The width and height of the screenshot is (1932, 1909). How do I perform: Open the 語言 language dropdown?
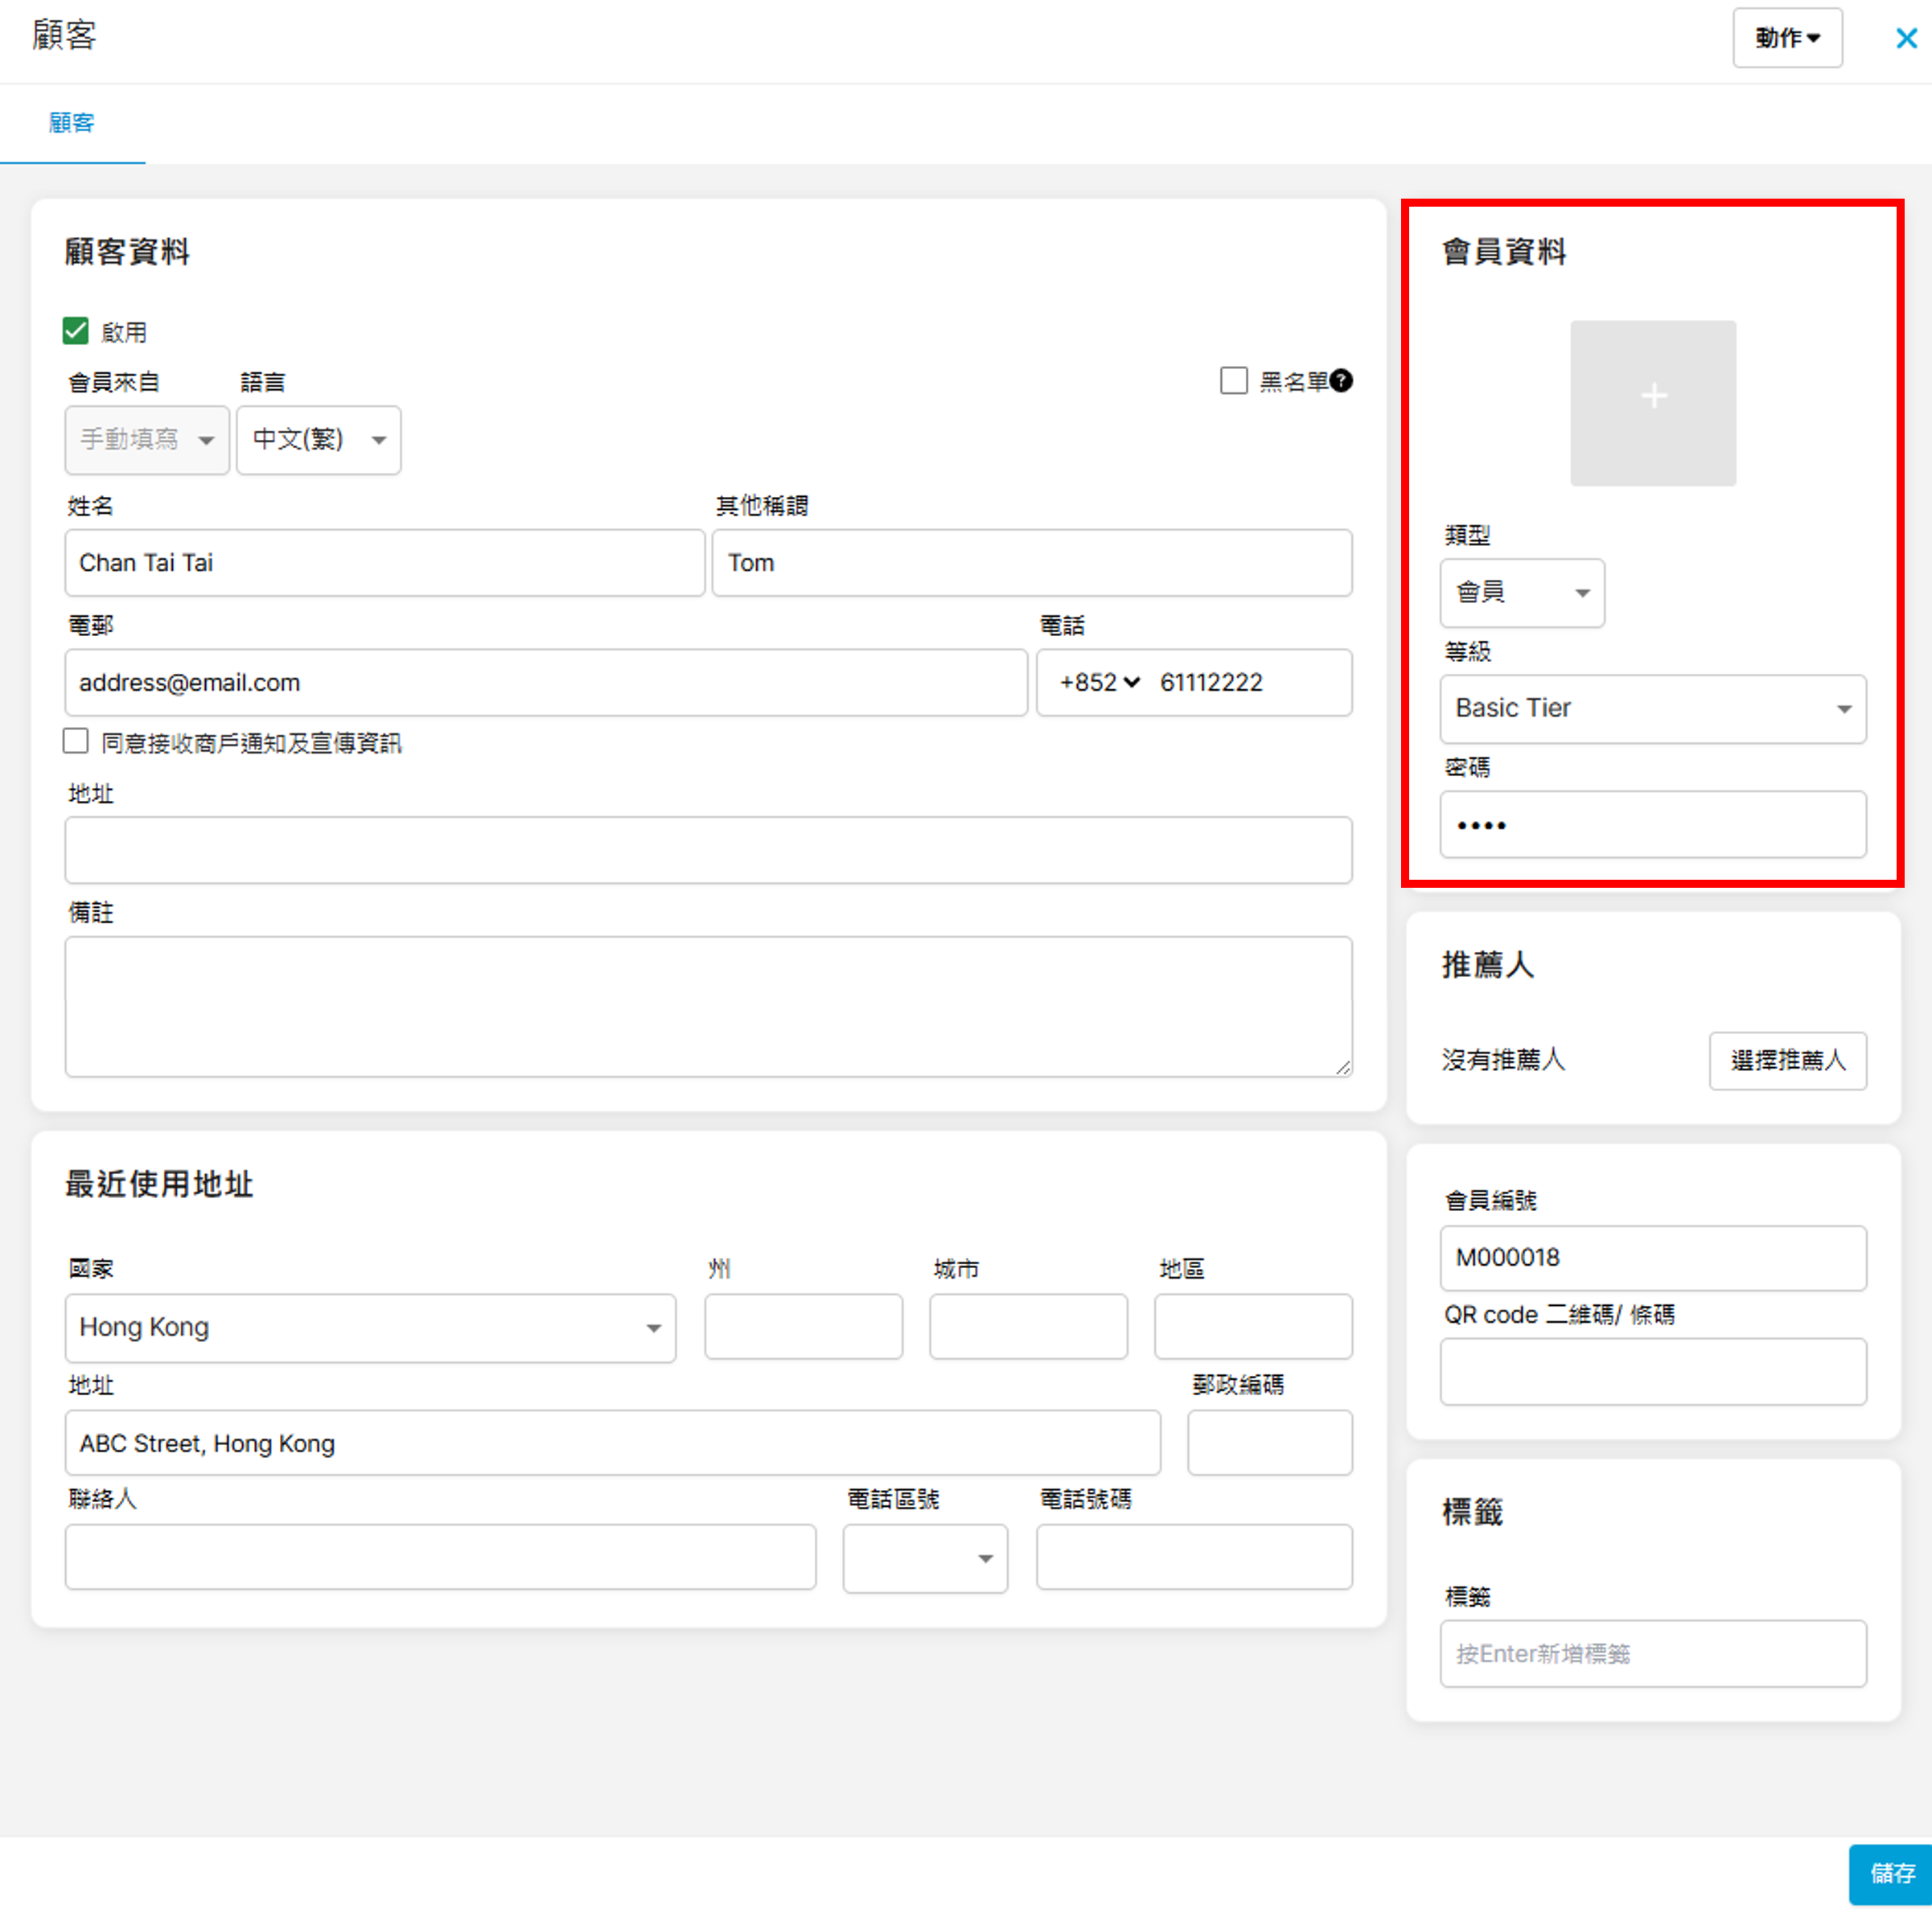click(x=318, y=440)
